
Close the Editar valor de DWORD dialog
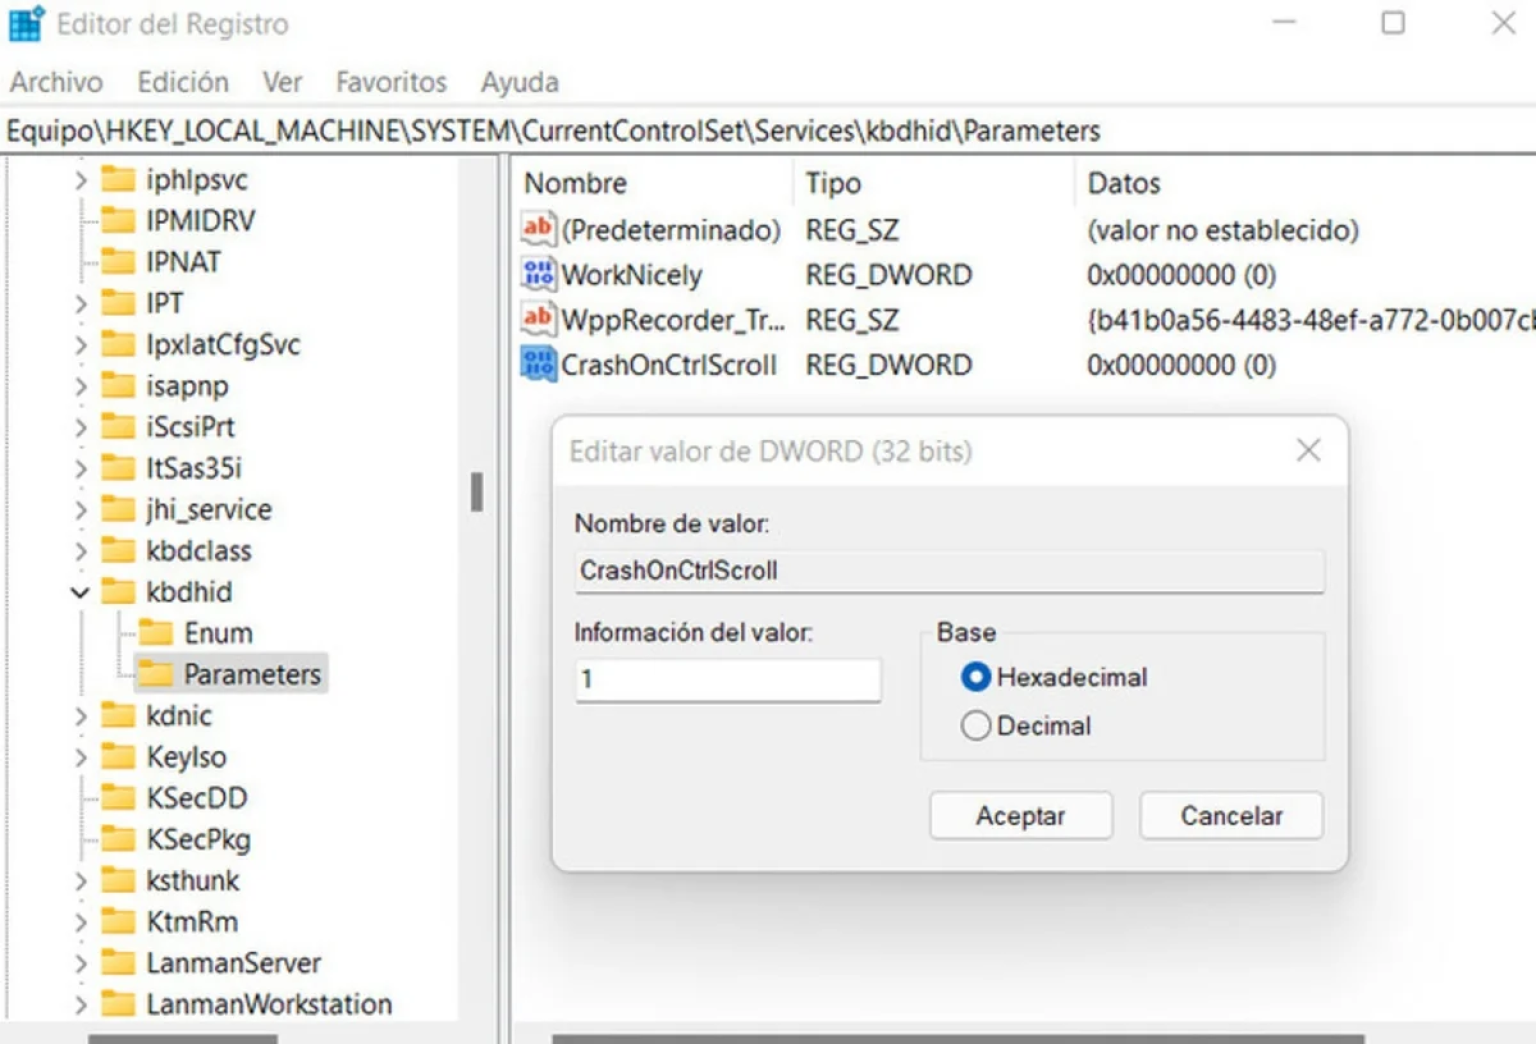tap(1308, 451)
